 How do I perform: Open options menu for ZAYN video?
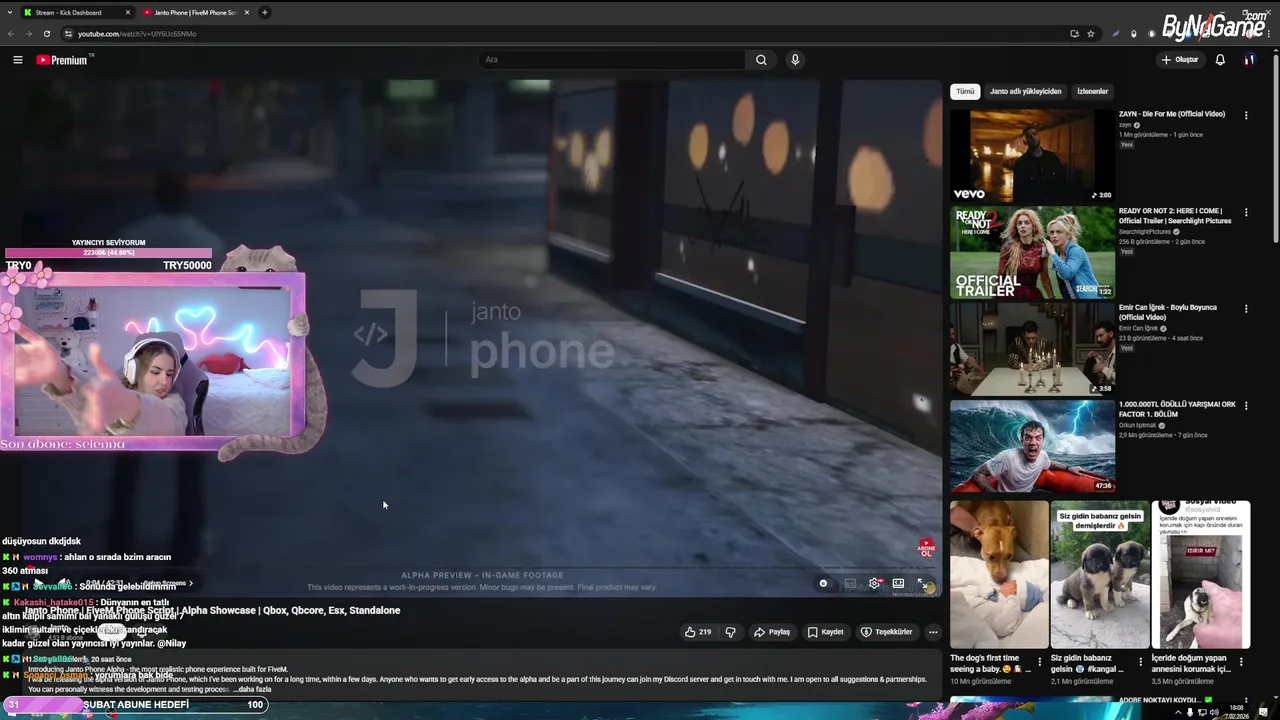pos(1246,115)
